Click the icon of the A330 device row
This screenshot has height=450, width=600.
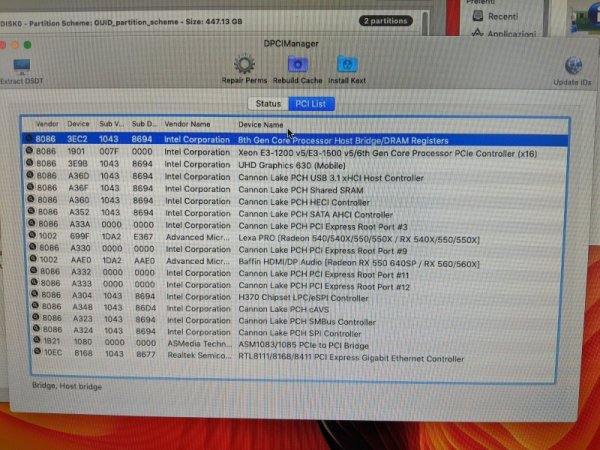point(33,247)
